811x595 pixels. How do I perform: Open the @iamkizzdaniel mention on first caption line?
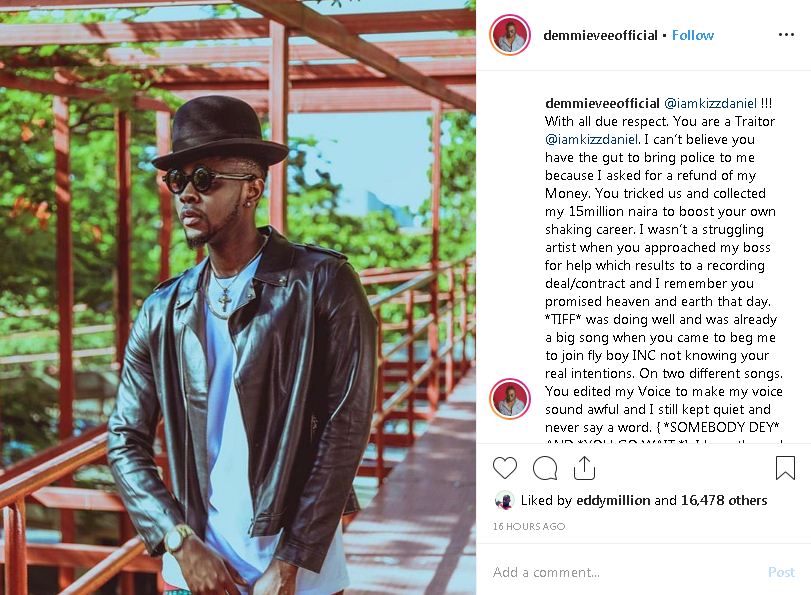(710, 103)
